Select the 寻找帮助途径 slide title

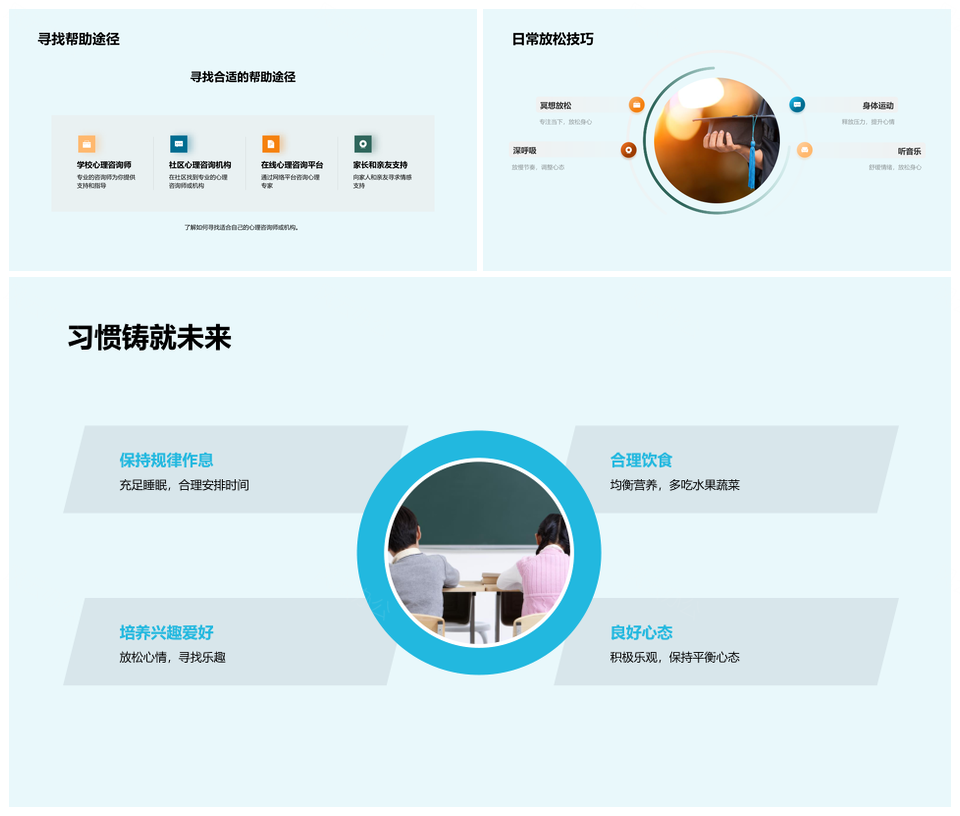coord(79,39)
